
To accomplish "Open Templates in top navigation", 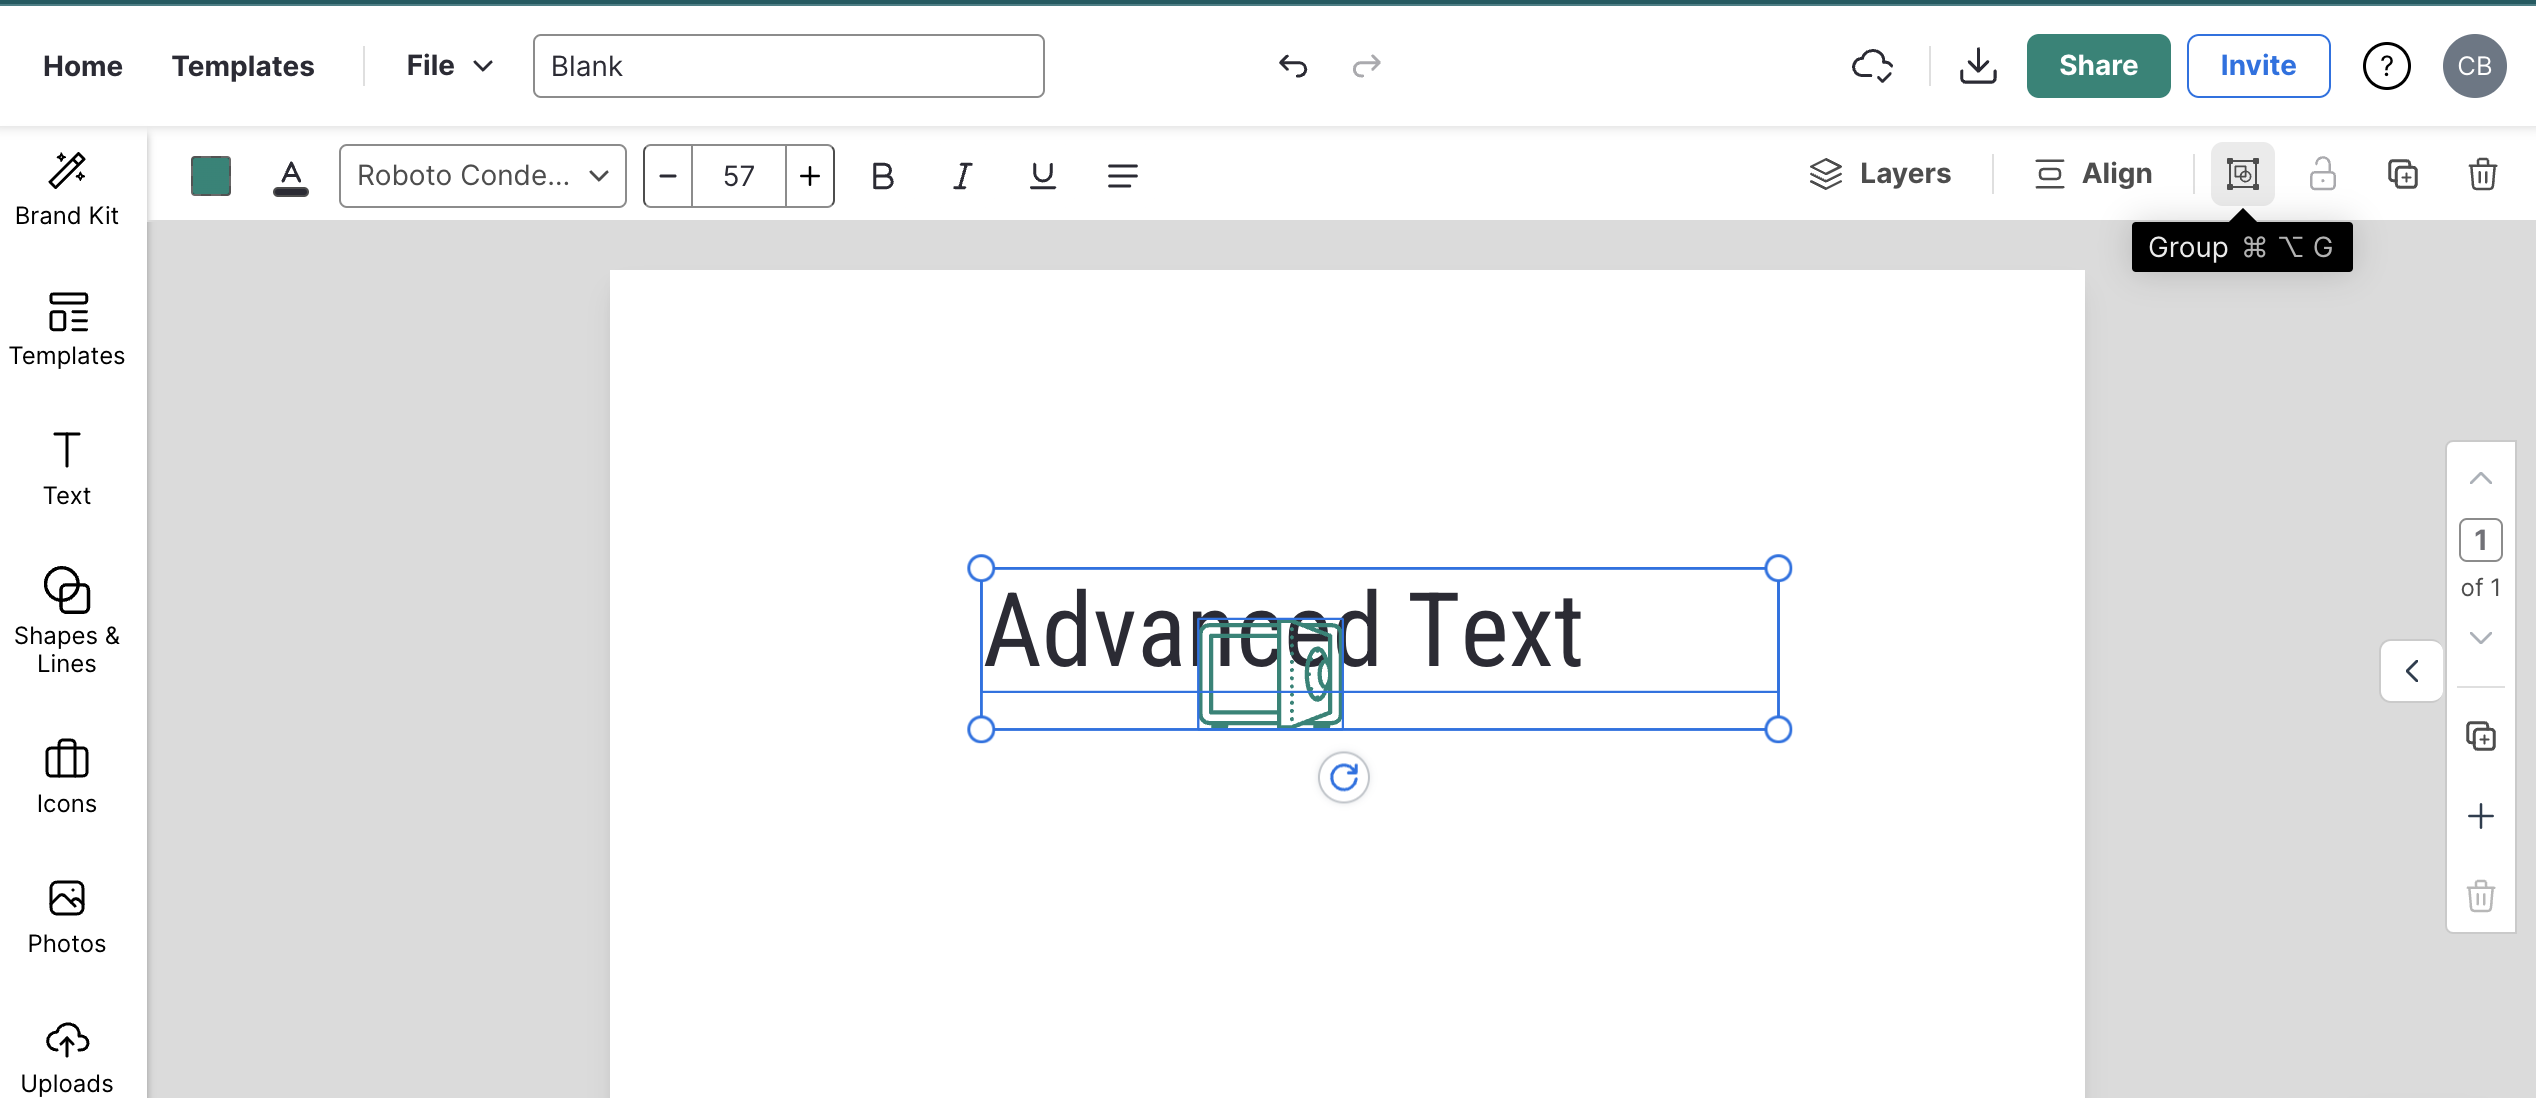I will pyautogui.click(x=243, y=66).
